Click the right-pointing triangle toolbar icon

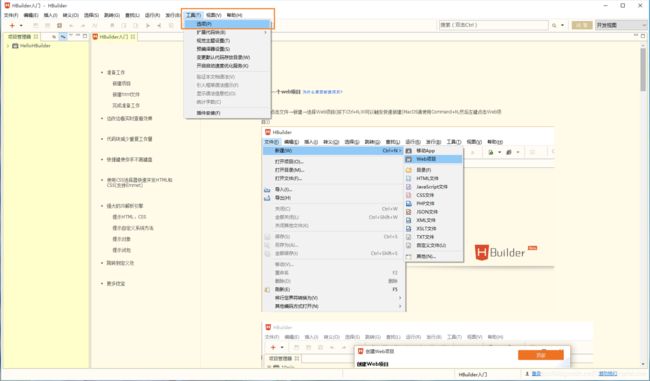click(148, 26)
